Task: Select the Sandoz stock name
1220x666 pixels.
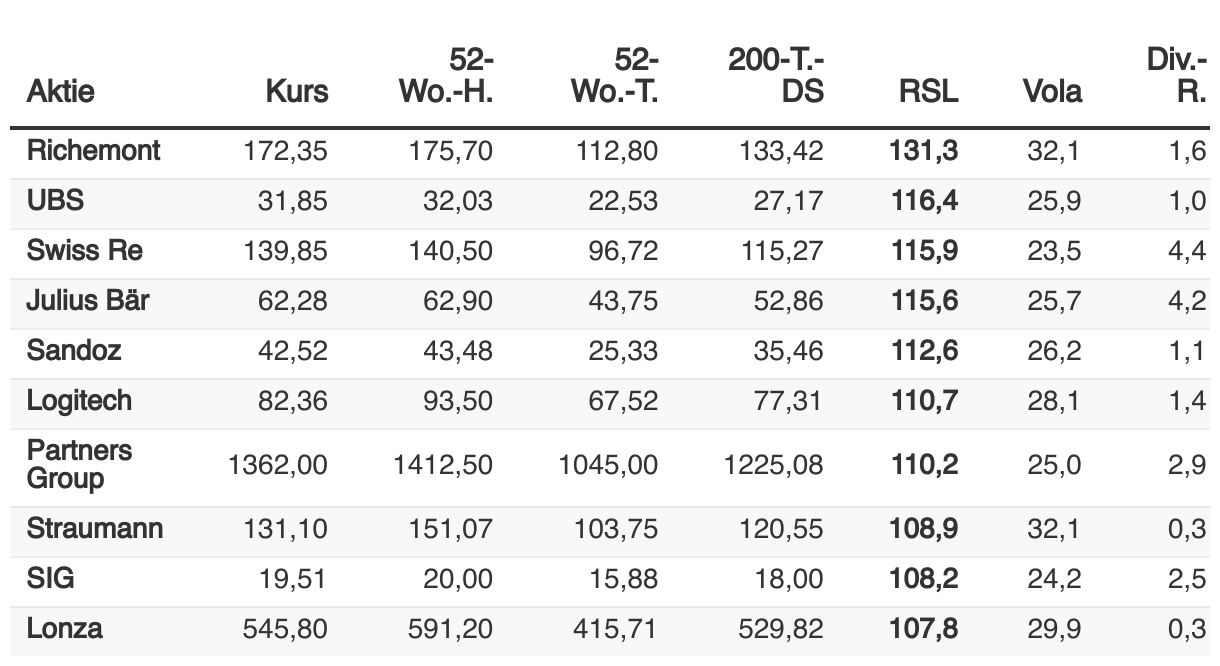Action: click(x=75, y=351)
